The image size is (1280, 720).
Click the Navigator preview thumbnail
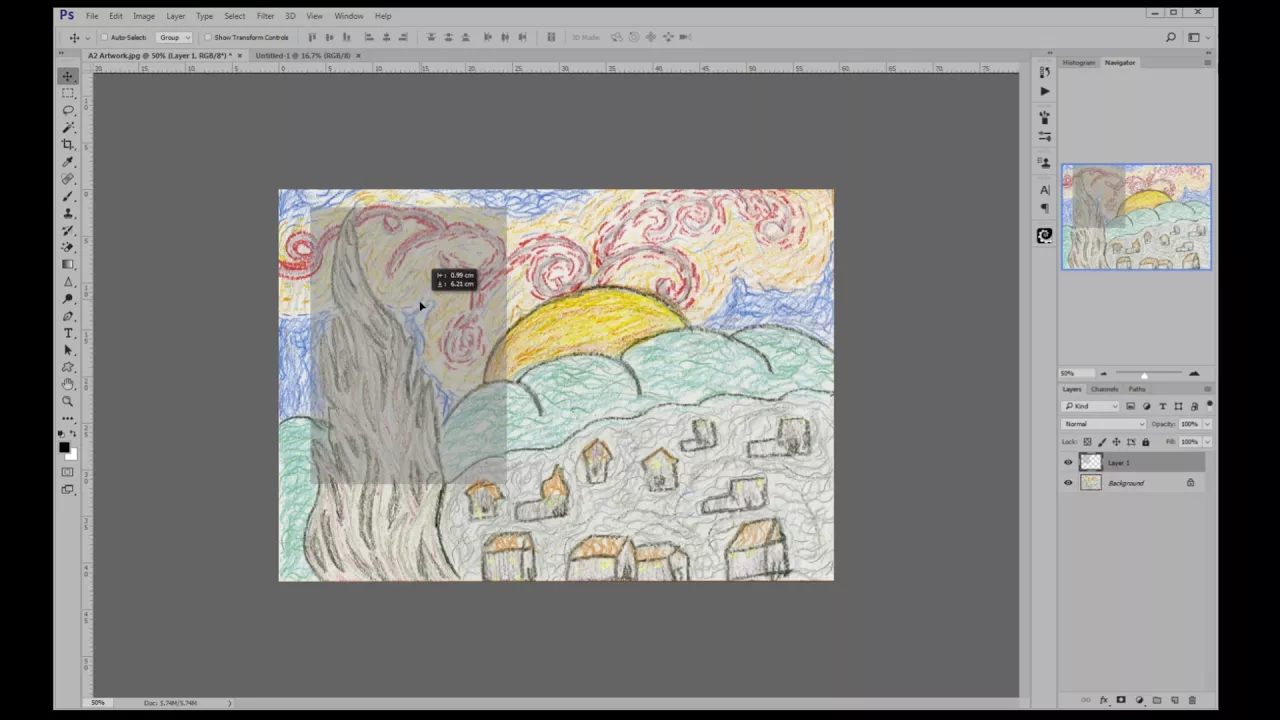click(1136, 217)
